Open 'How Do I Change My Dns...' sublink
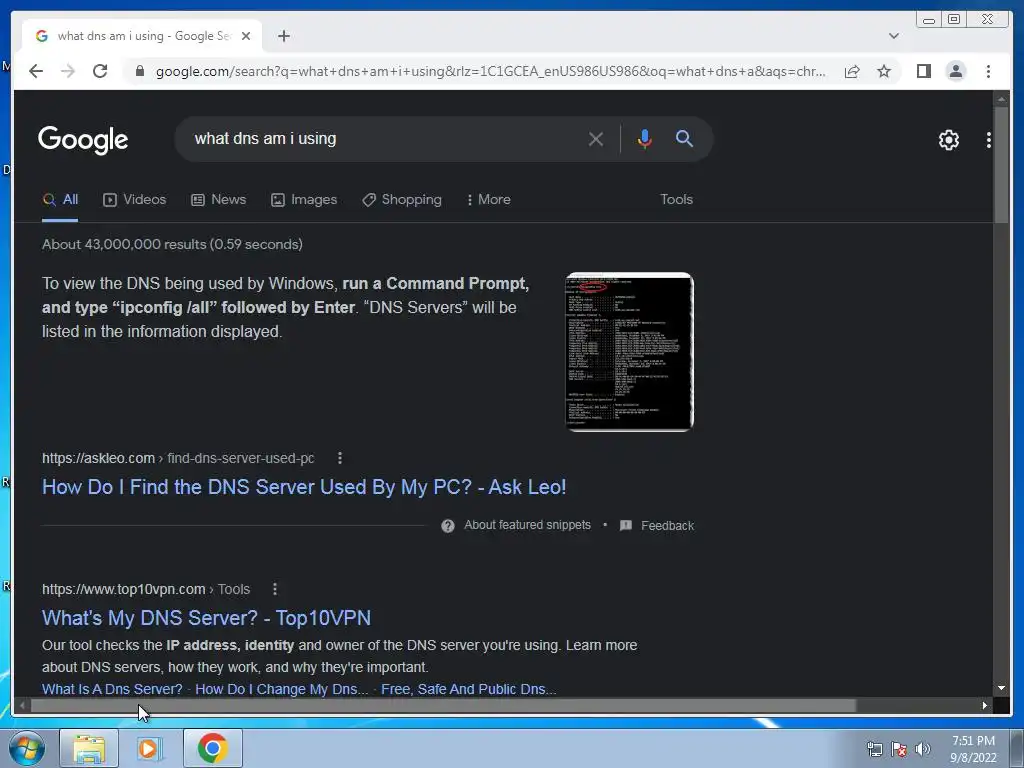The height and width of the screenshot is (768, 1024). coord(281,690)
